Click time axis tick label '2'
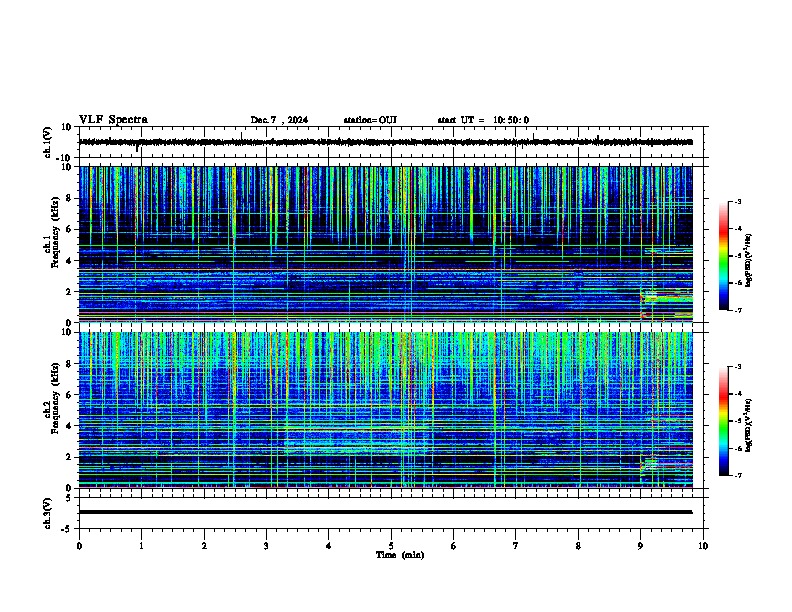This screenshot has width=792, height=612. 204,546
